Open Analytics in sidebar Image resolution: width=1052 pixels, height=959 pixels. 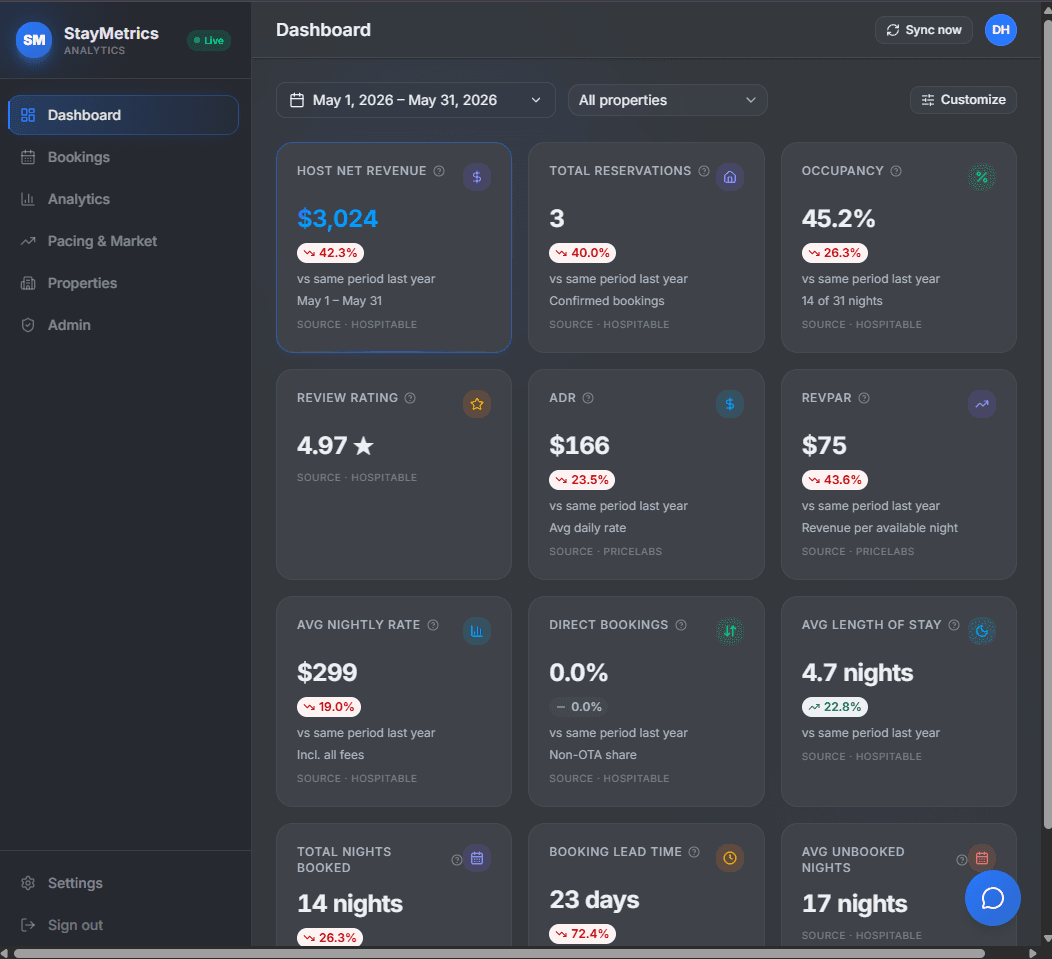coord(123,199)
